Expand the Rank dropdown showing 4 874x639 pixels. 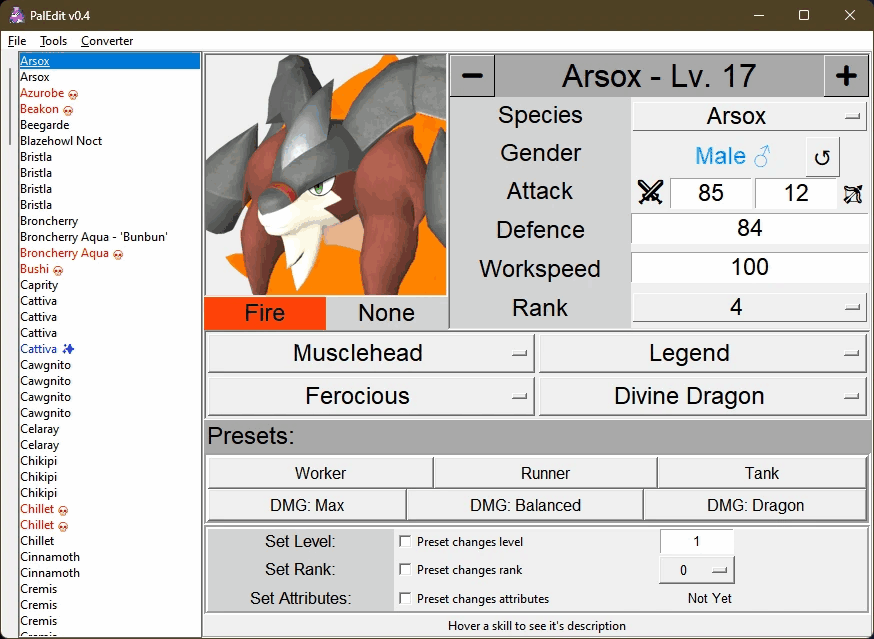(x=749, y=308)
